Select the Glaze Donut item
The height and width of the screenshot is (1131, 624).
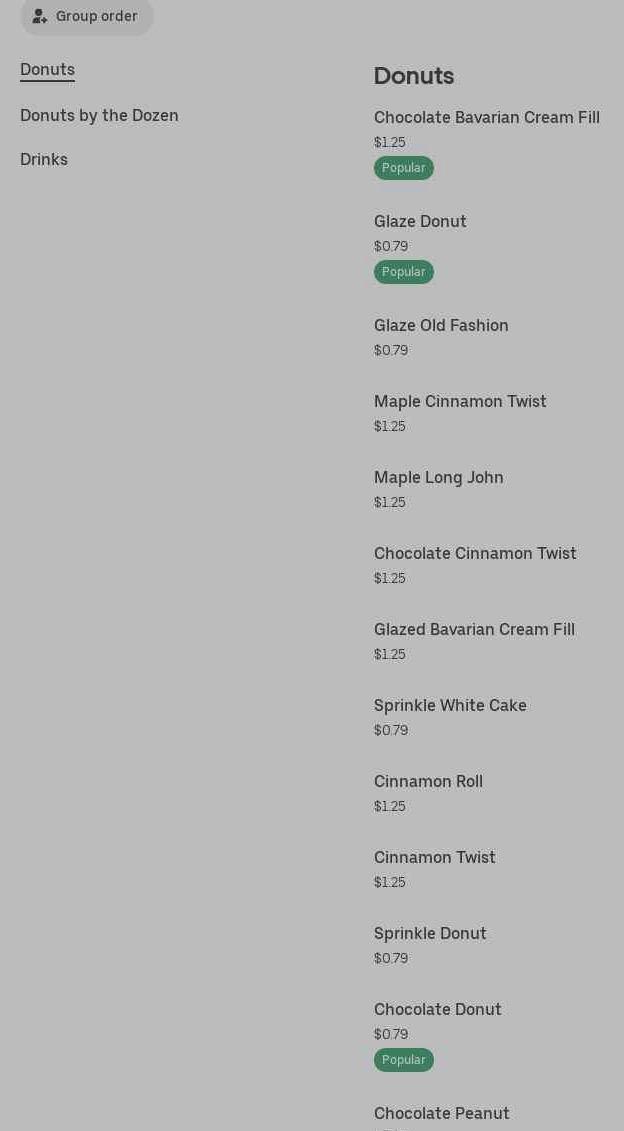pos(420,221)
